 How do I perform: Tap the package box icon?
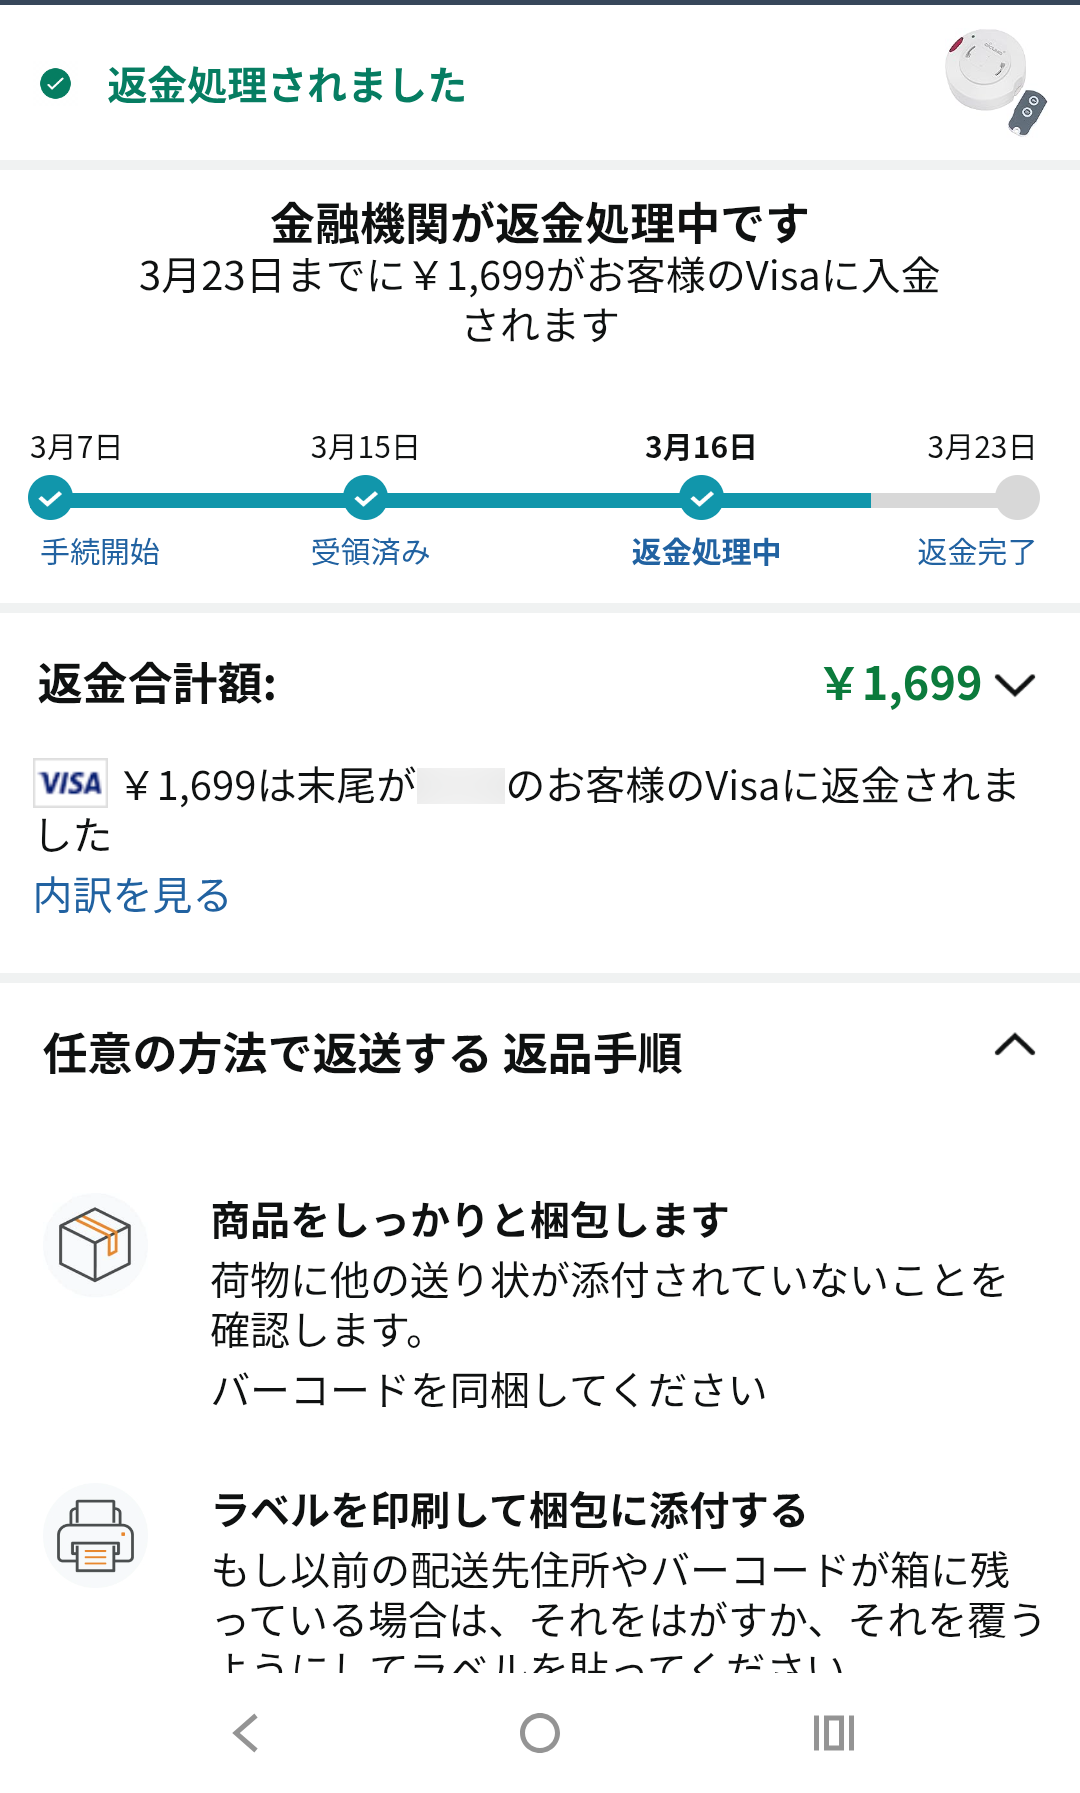point(95,1245)
